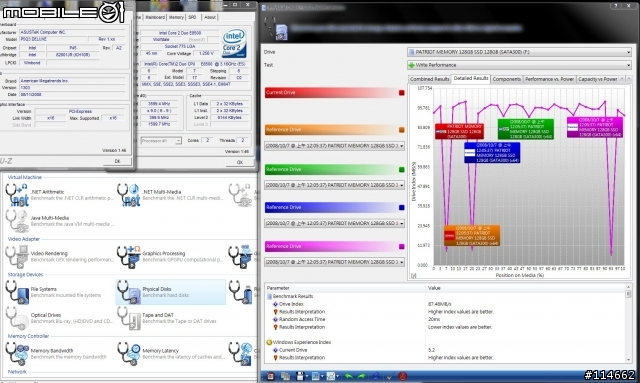Open the .NET Multi-Media benchmark icon

click(x=129, y=195)
